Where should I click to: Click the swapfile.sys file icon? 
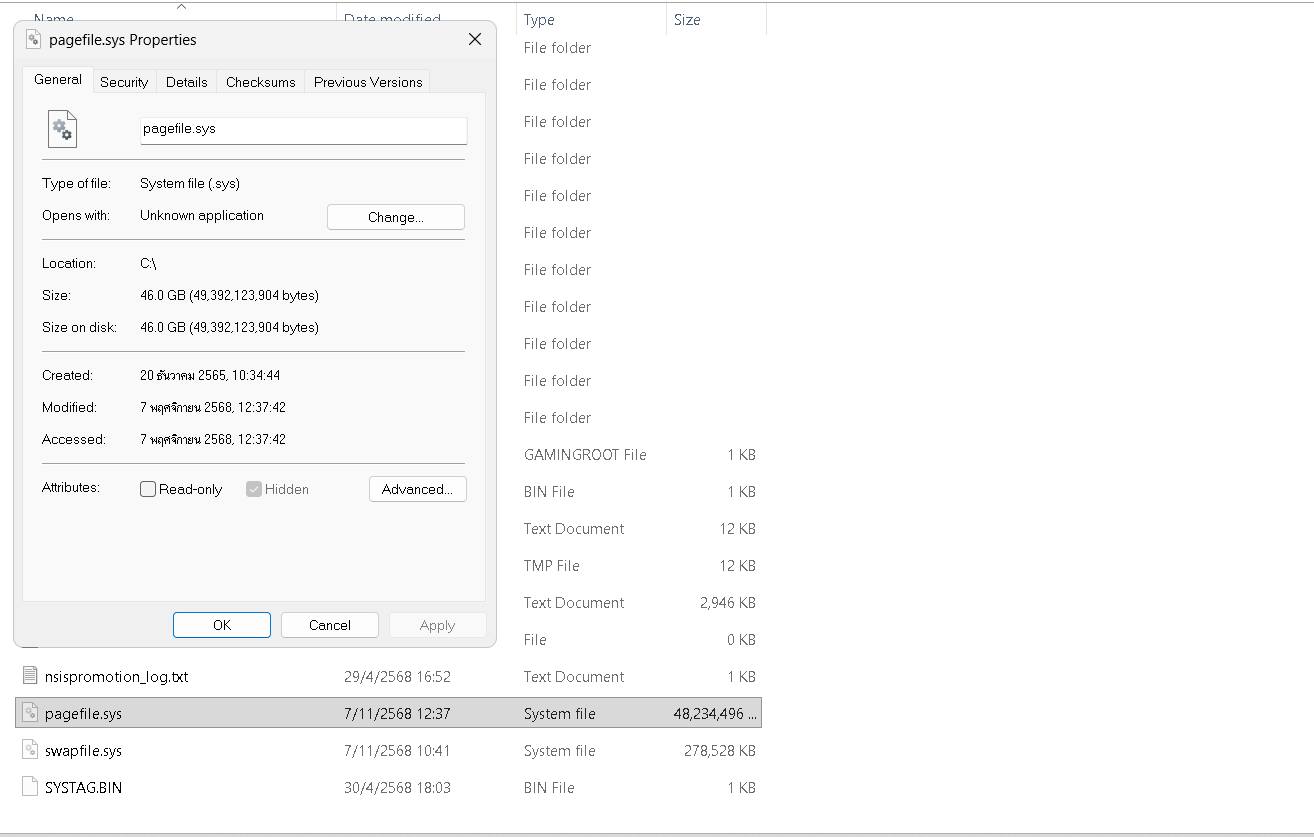[x=30, y=750]
